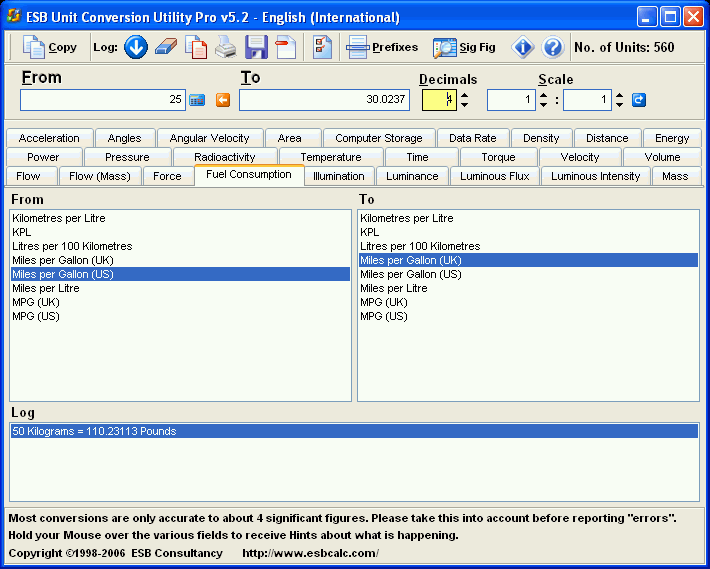Screen dimensions: 710x569
Task: Open the Mass tab
Action: pyautogui.click(x=675, y=176)
